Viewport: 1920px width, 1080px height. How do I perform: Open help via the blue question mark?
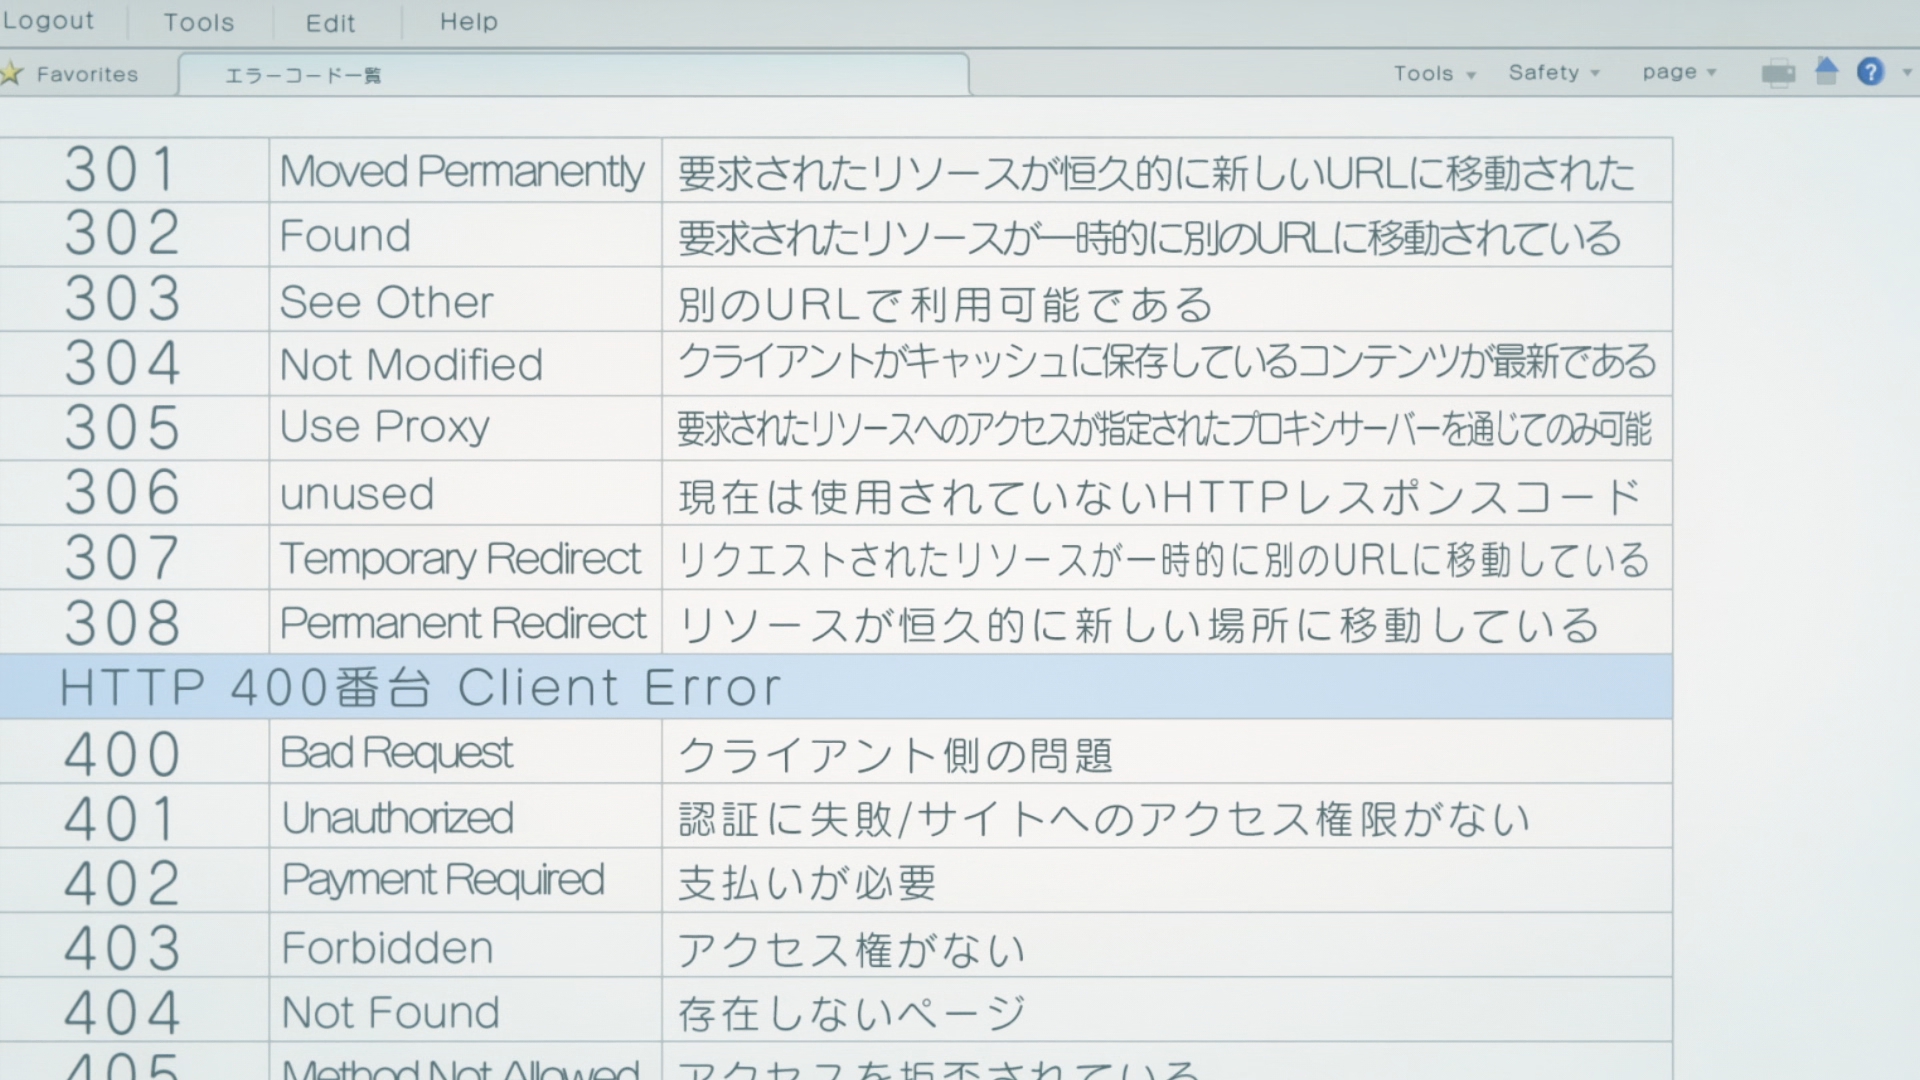tap(1870, 72)
